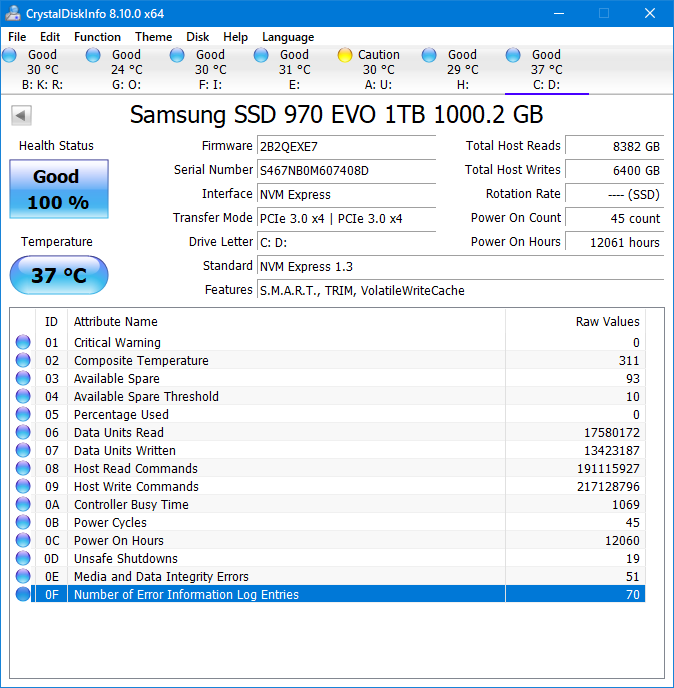The width and height of the screenshot is (674, 688).
Task: Click the Power On Hours value 12061 hours
Action: click(614, 242)
